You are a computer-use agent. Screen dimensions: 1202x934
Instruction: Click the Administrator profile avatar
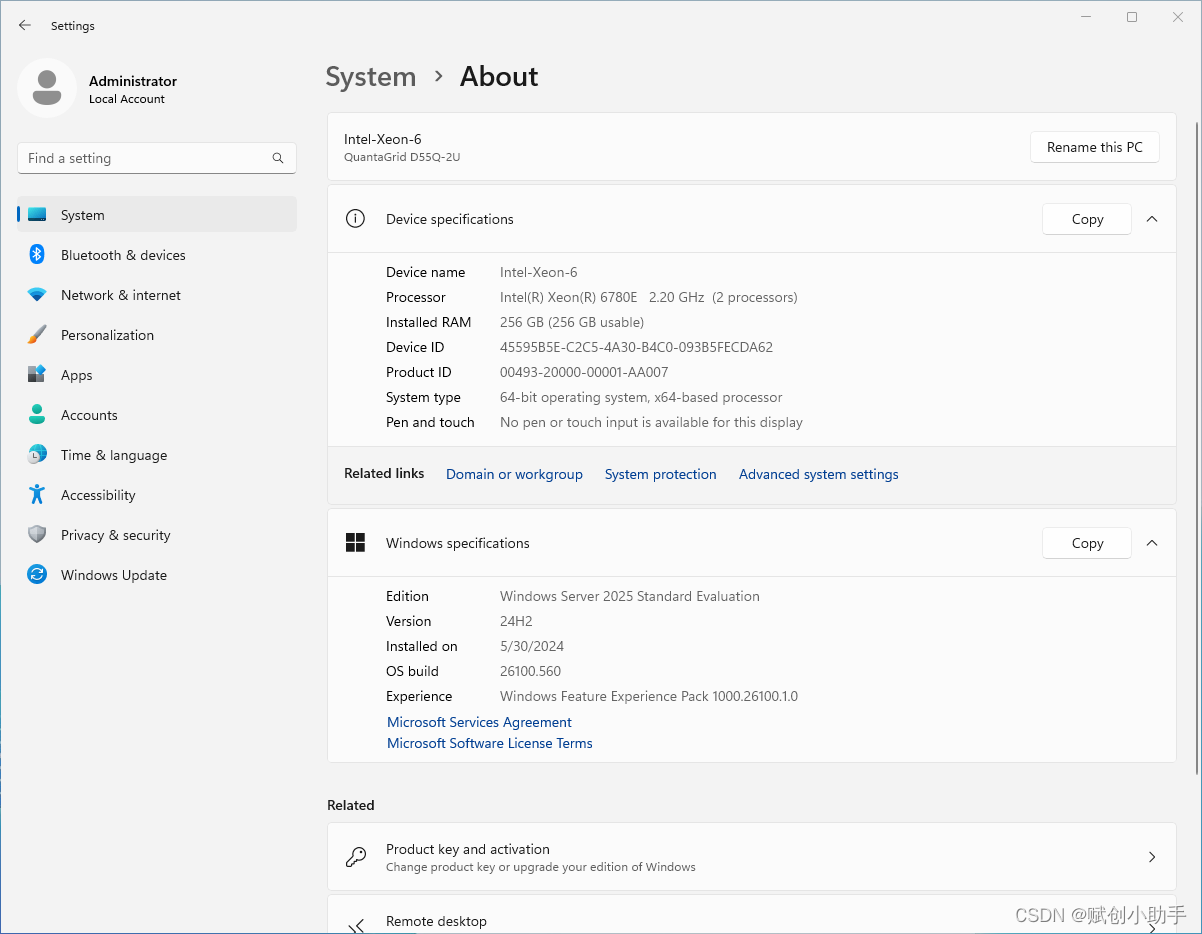point(47,88)
